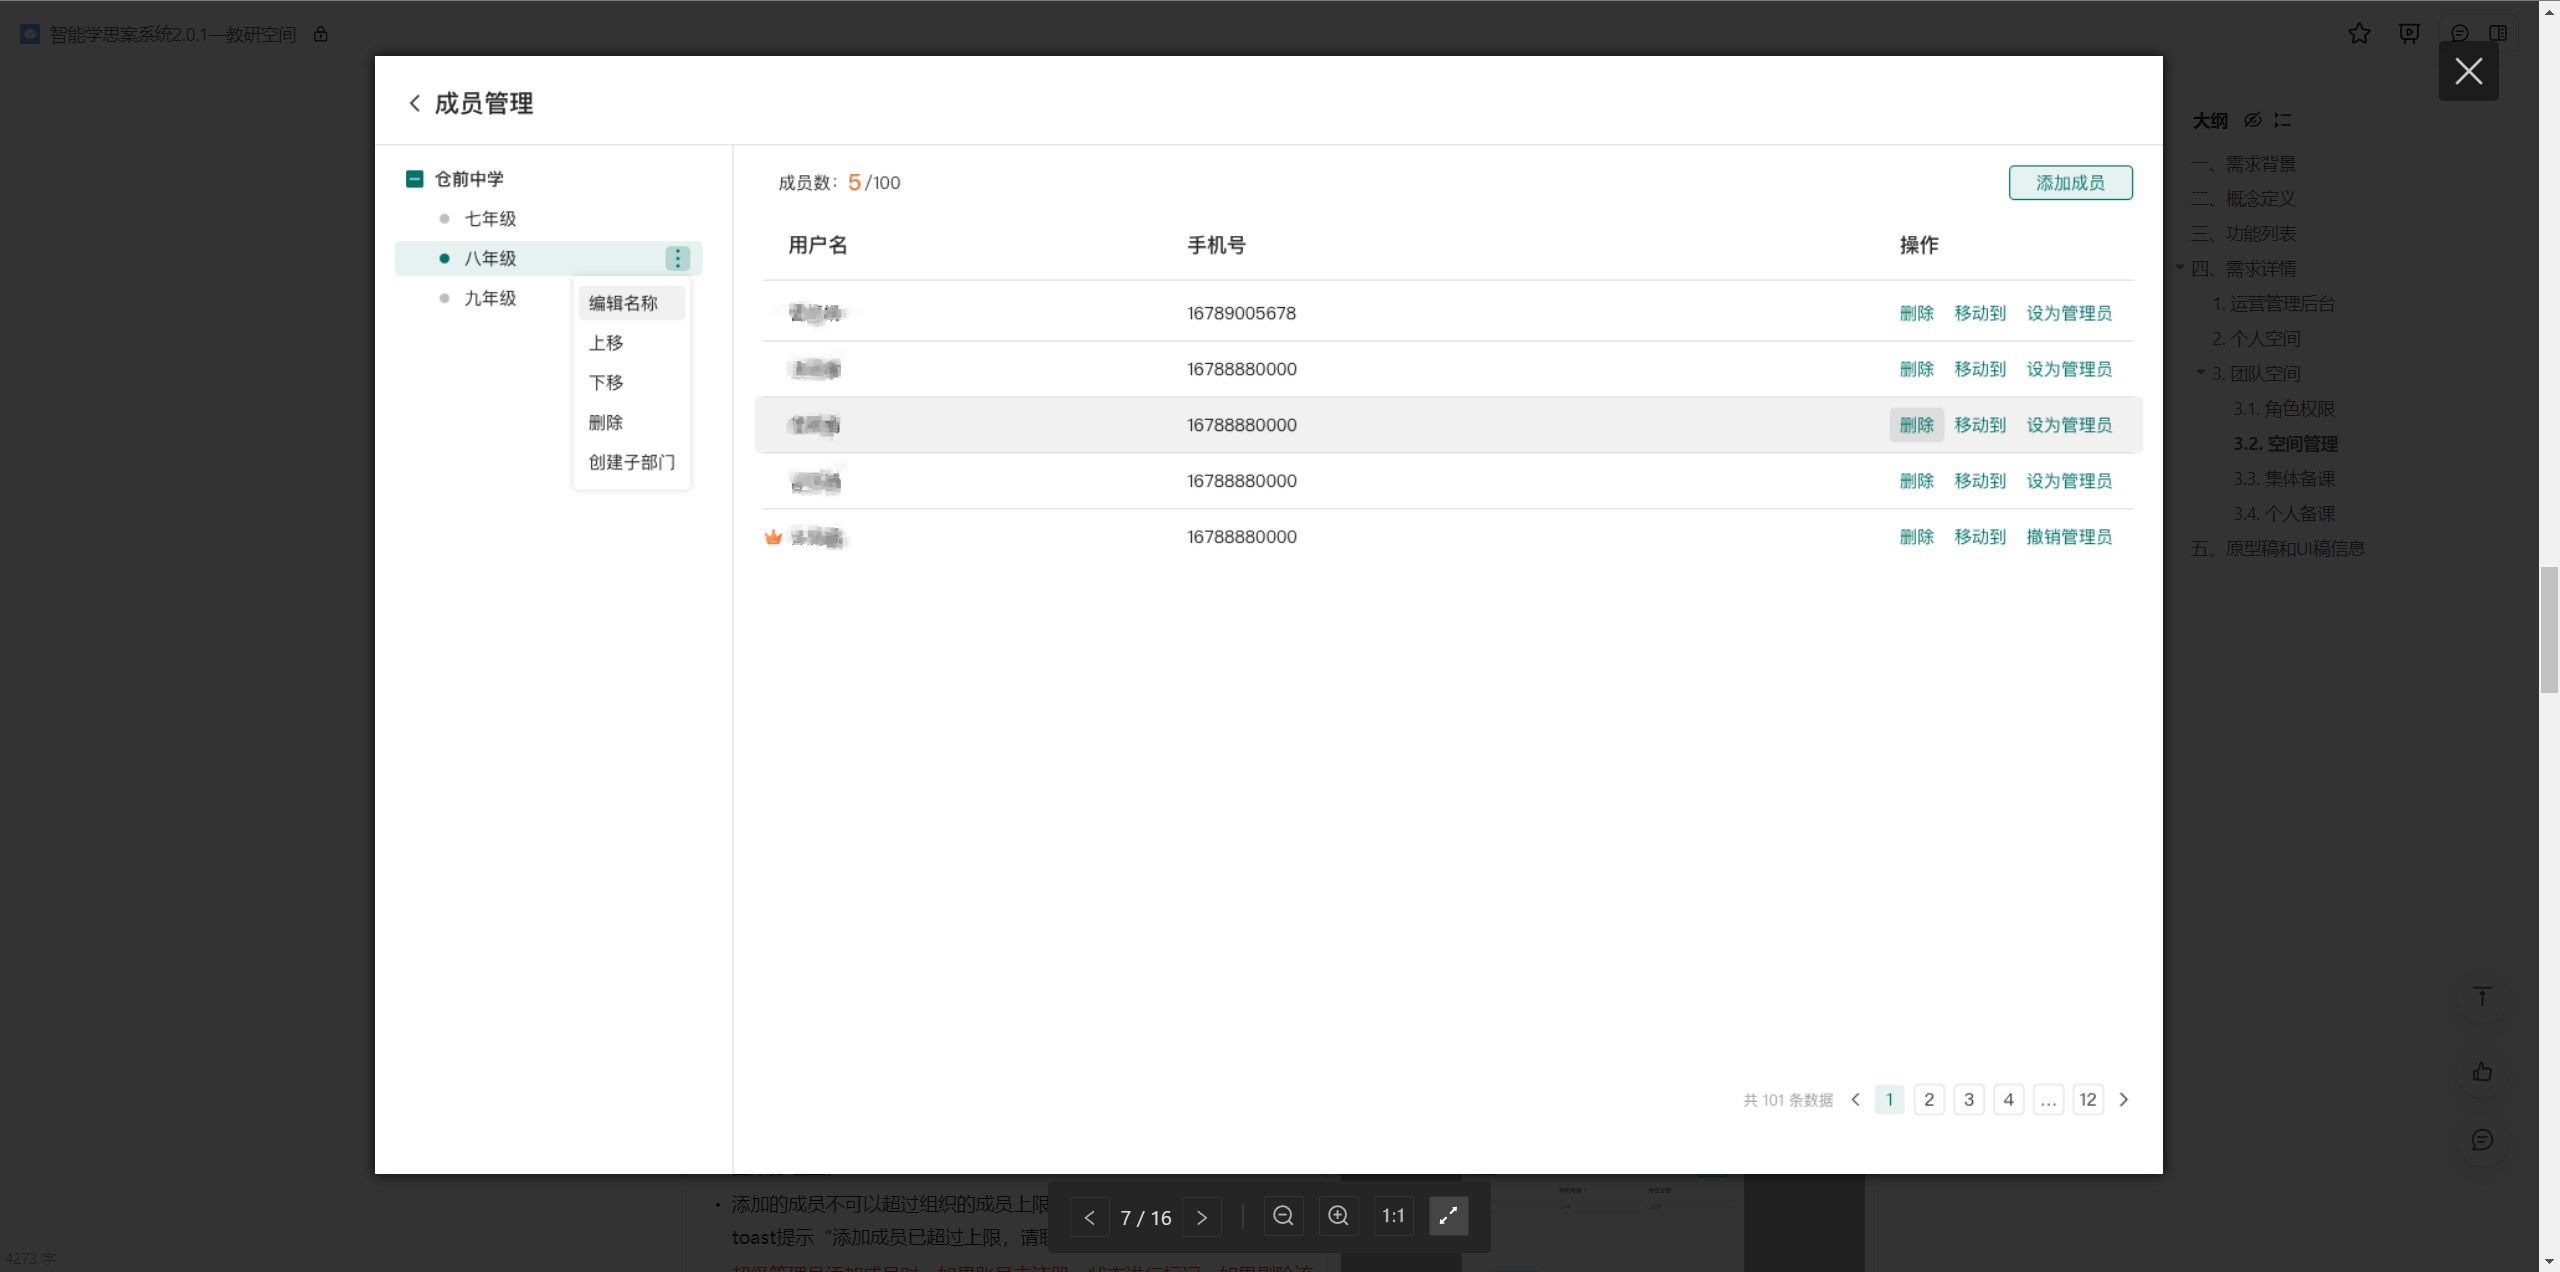Open presentation mode icon in top bar
Screen dimensions: 2560x1272
pyautogui.click(x=2409, y=34)
